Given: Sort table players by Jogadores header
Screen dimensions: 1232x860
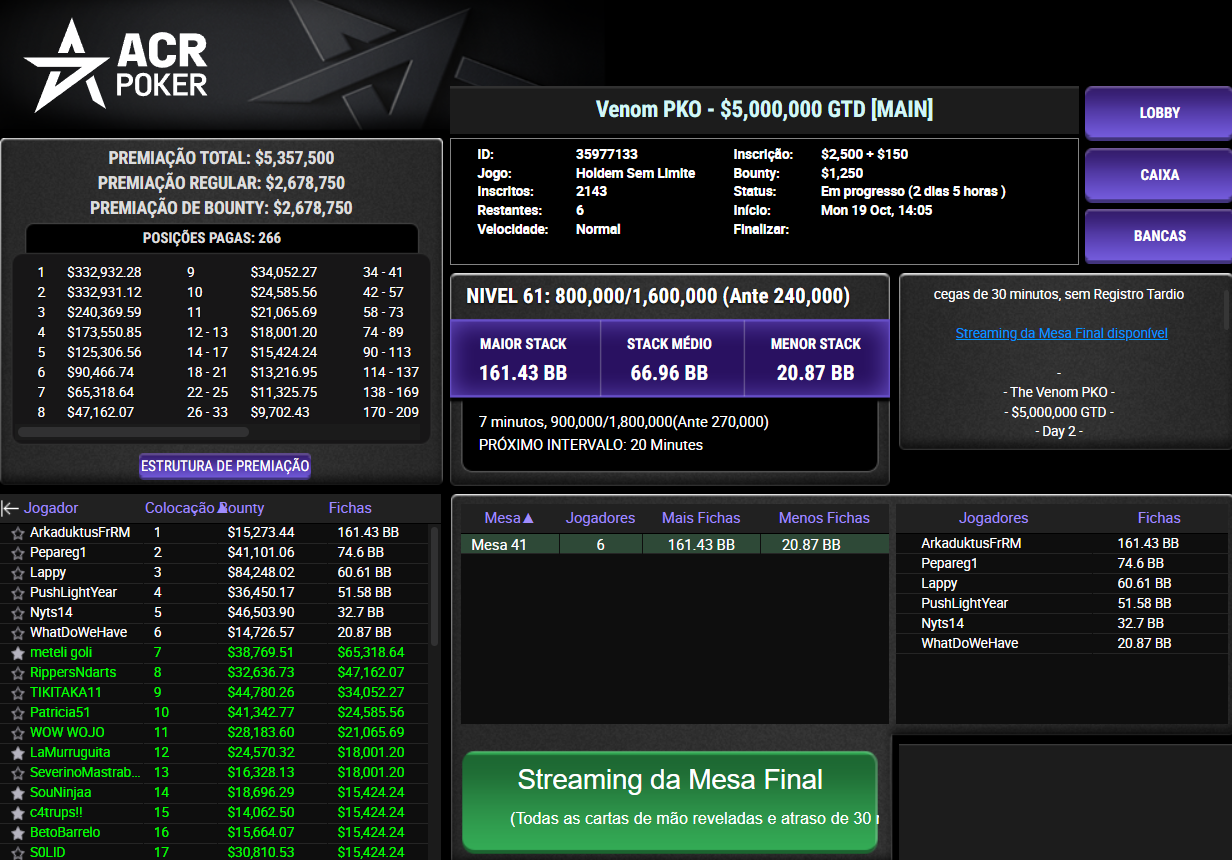Looking at the screenshot, I should tap(993, 518).
